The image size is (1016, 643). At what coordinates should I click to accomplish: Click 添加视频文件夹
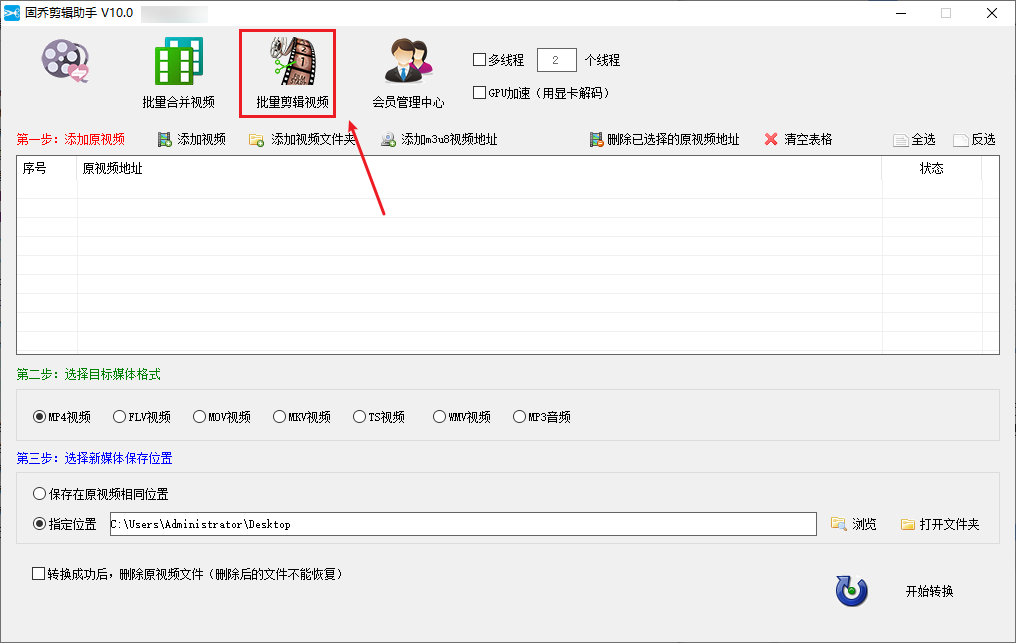click(x=302, y=140)
